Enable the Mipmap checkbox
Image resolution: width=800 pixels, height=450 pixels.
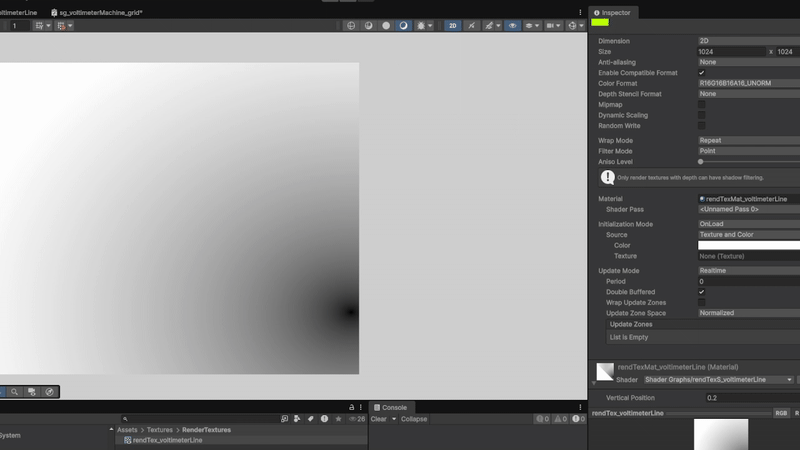701,104
